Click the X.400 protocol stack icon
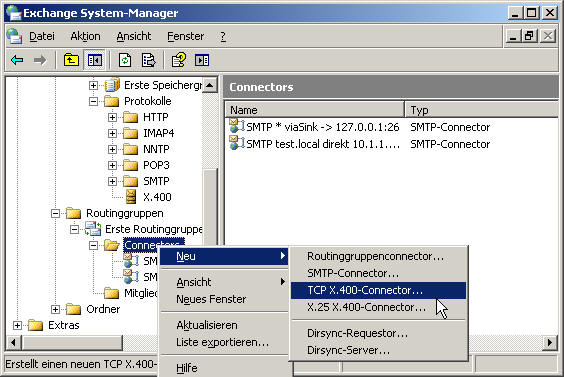Image resolution: width=564 pixels, height=377 pixels. [x=131, y=197]
